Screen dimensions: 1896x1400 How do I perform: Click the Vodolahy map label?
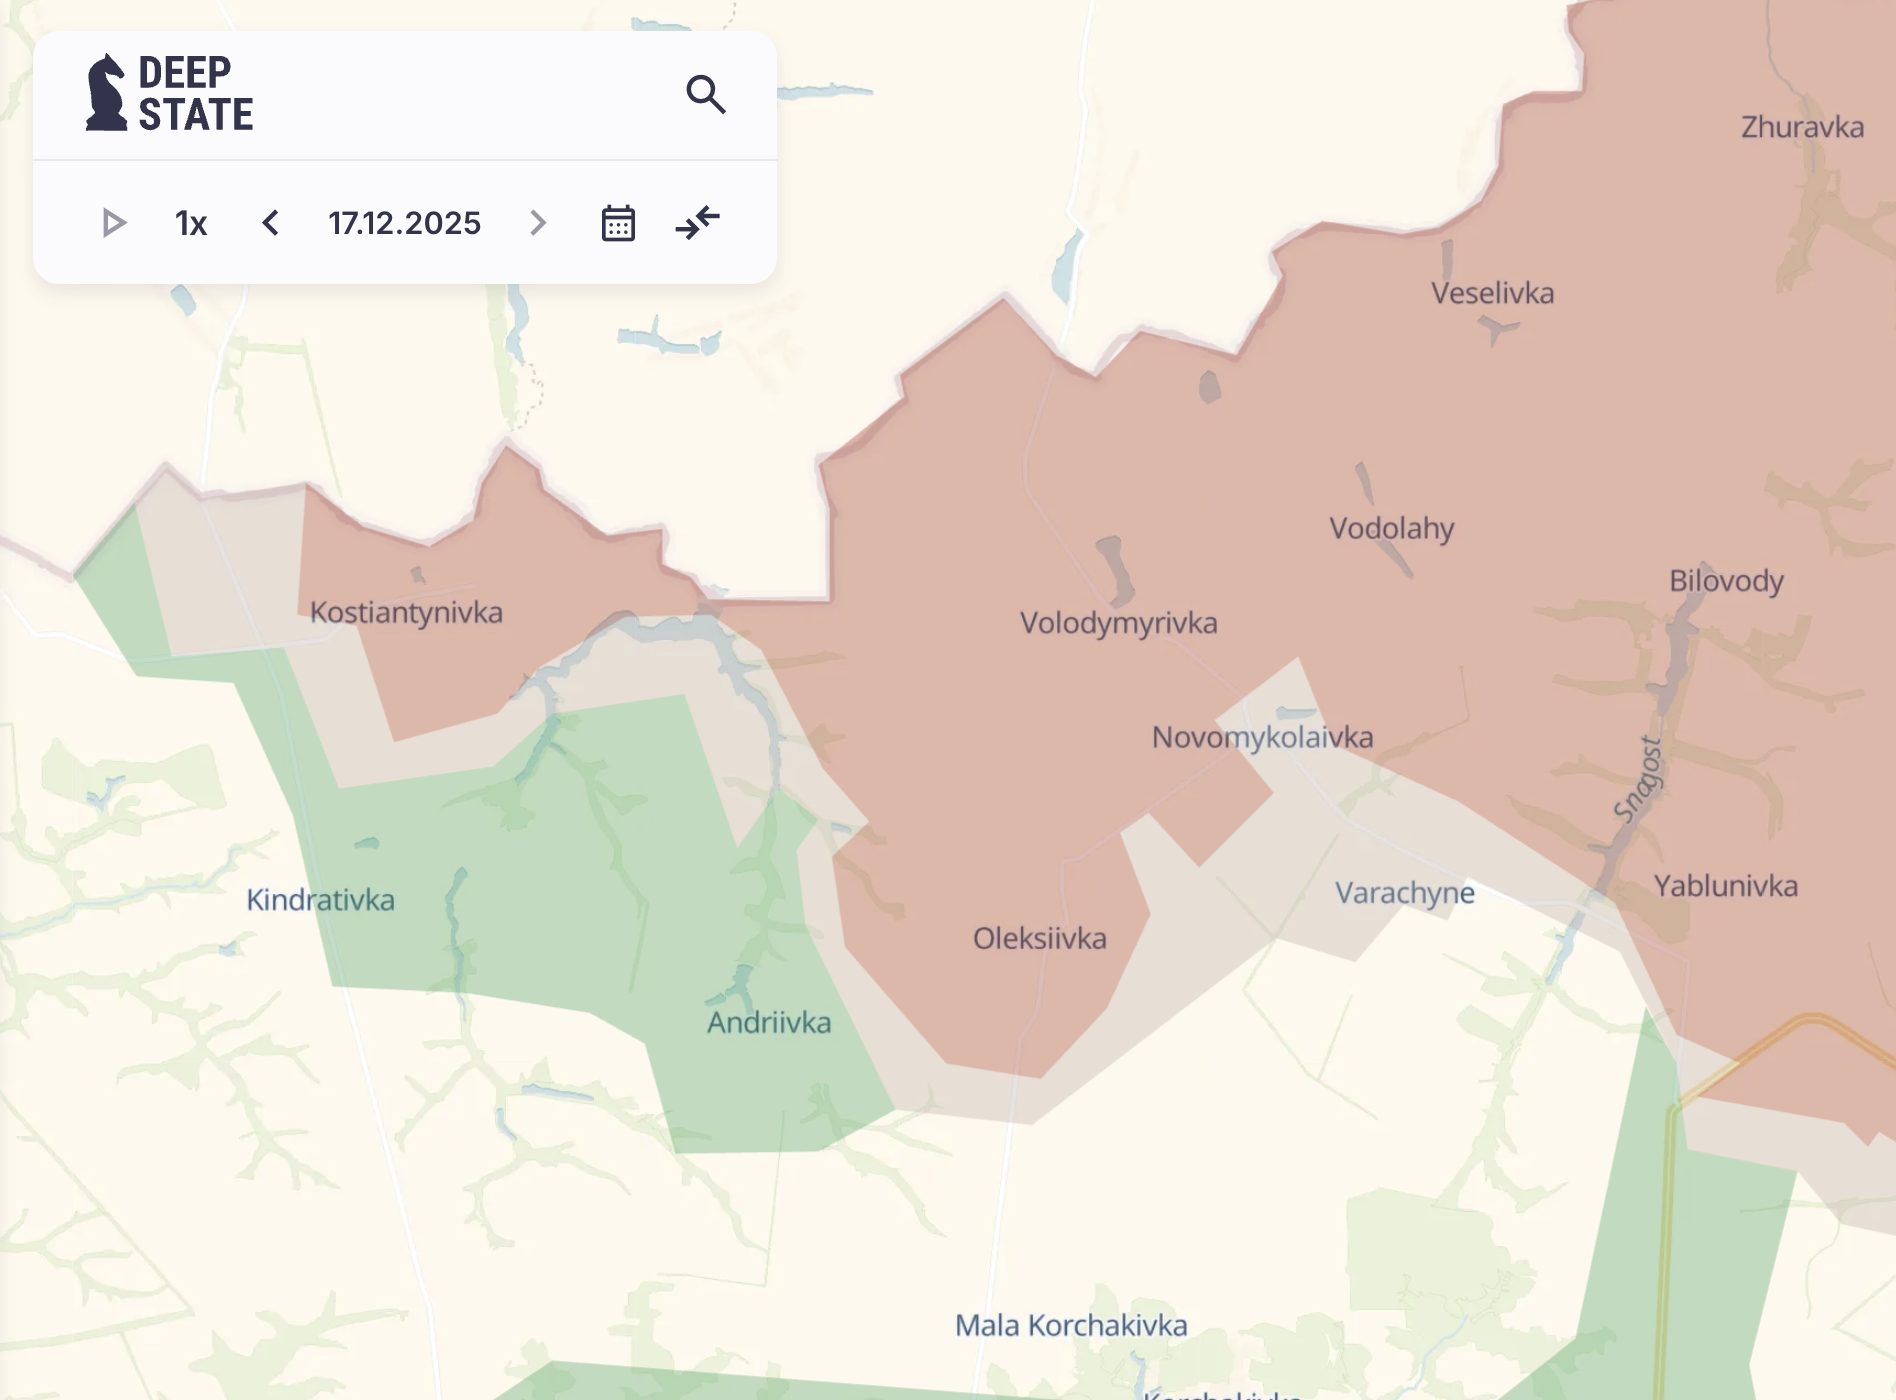click(1391, 528)
